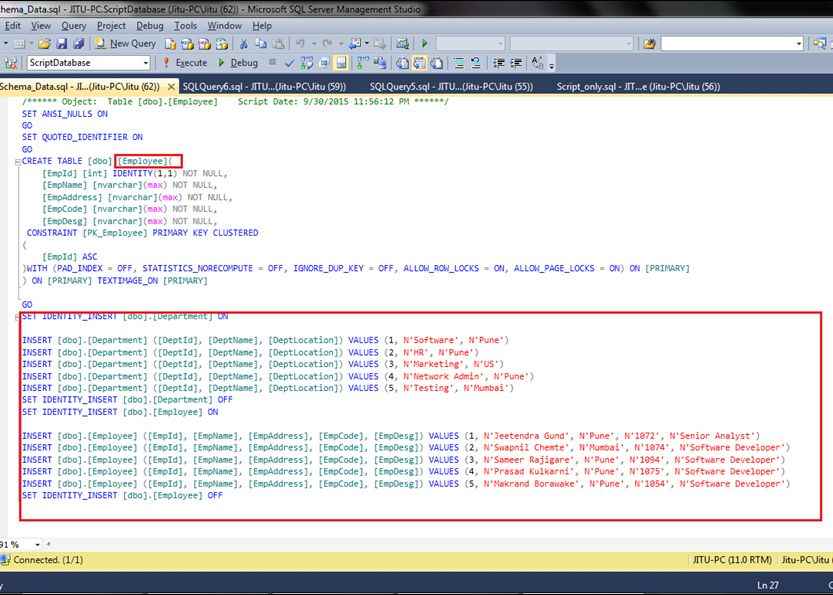The height and width of the screenshot is (595, 833).
Task: Click the New Query toolbar button
Action: click(126, 44)
